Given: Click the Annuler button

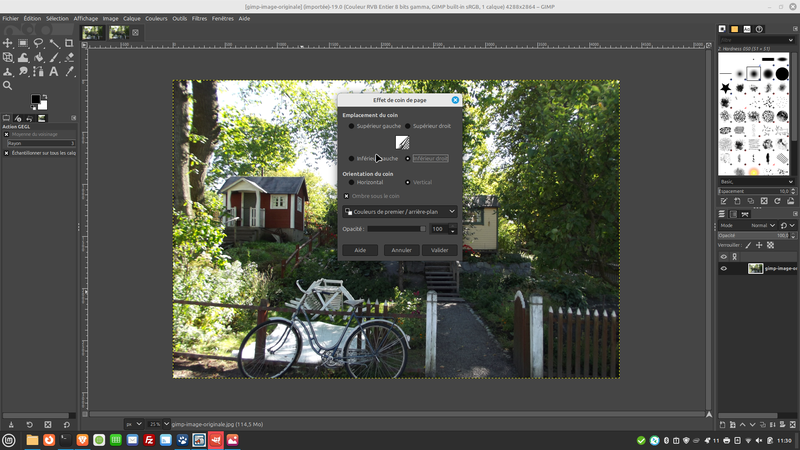Looking at the screenshot, I should point(401,250).
